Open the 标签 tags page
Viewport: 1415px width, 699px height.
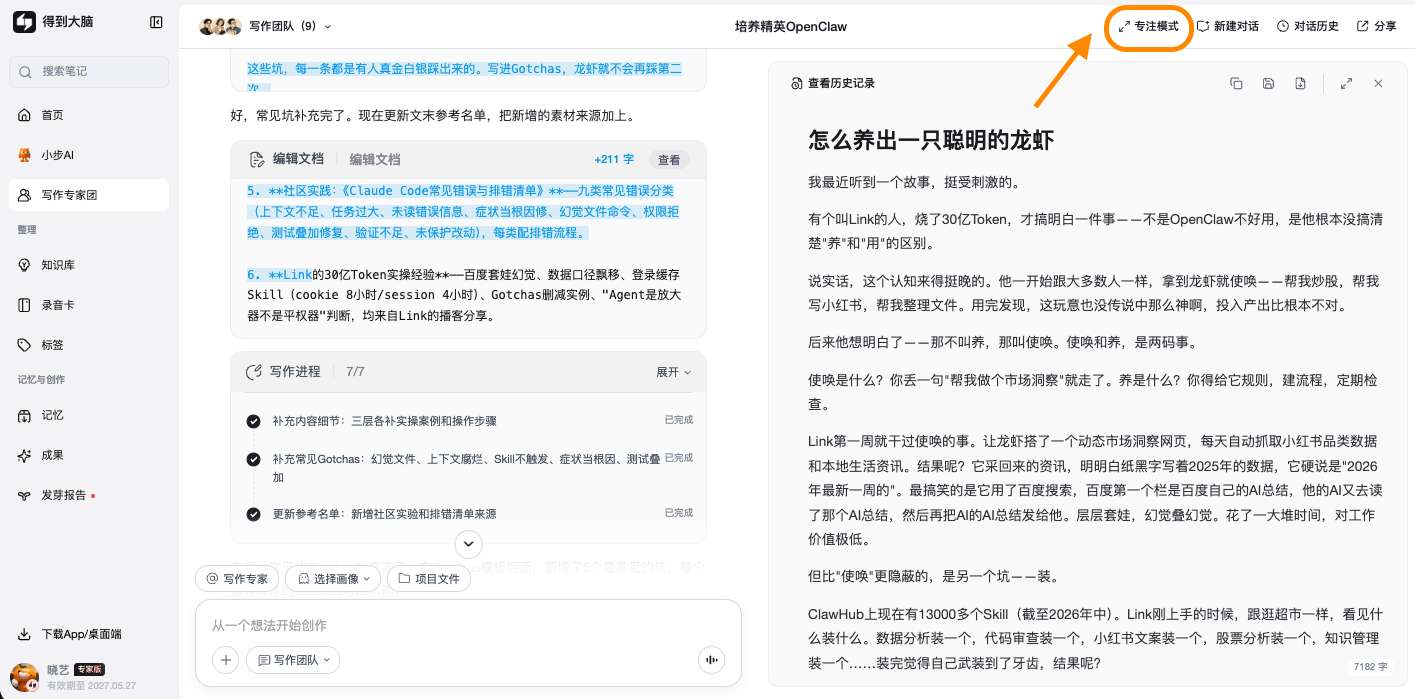tap(89, 345)
